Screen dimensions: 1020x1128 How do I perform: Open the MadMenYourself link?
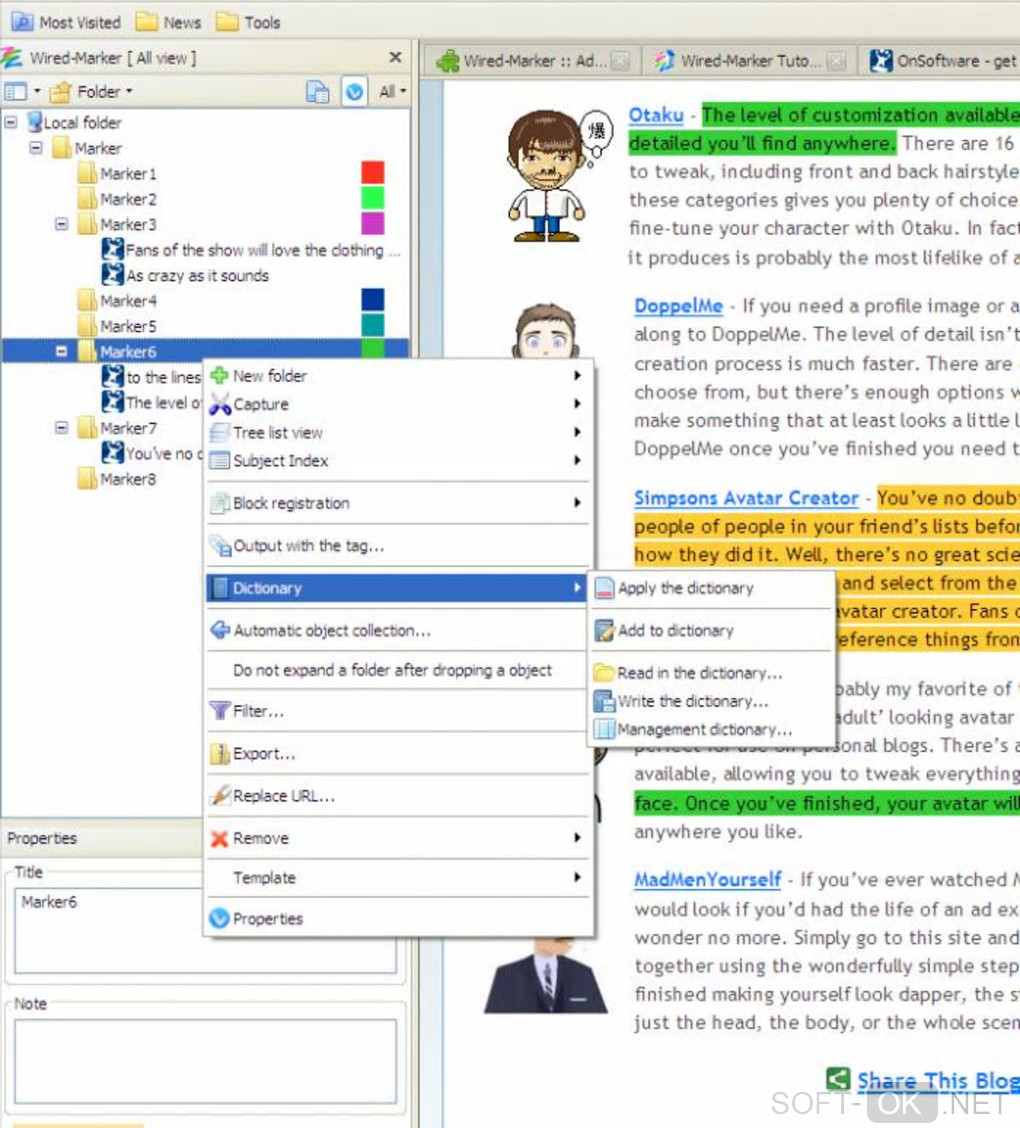708,879
